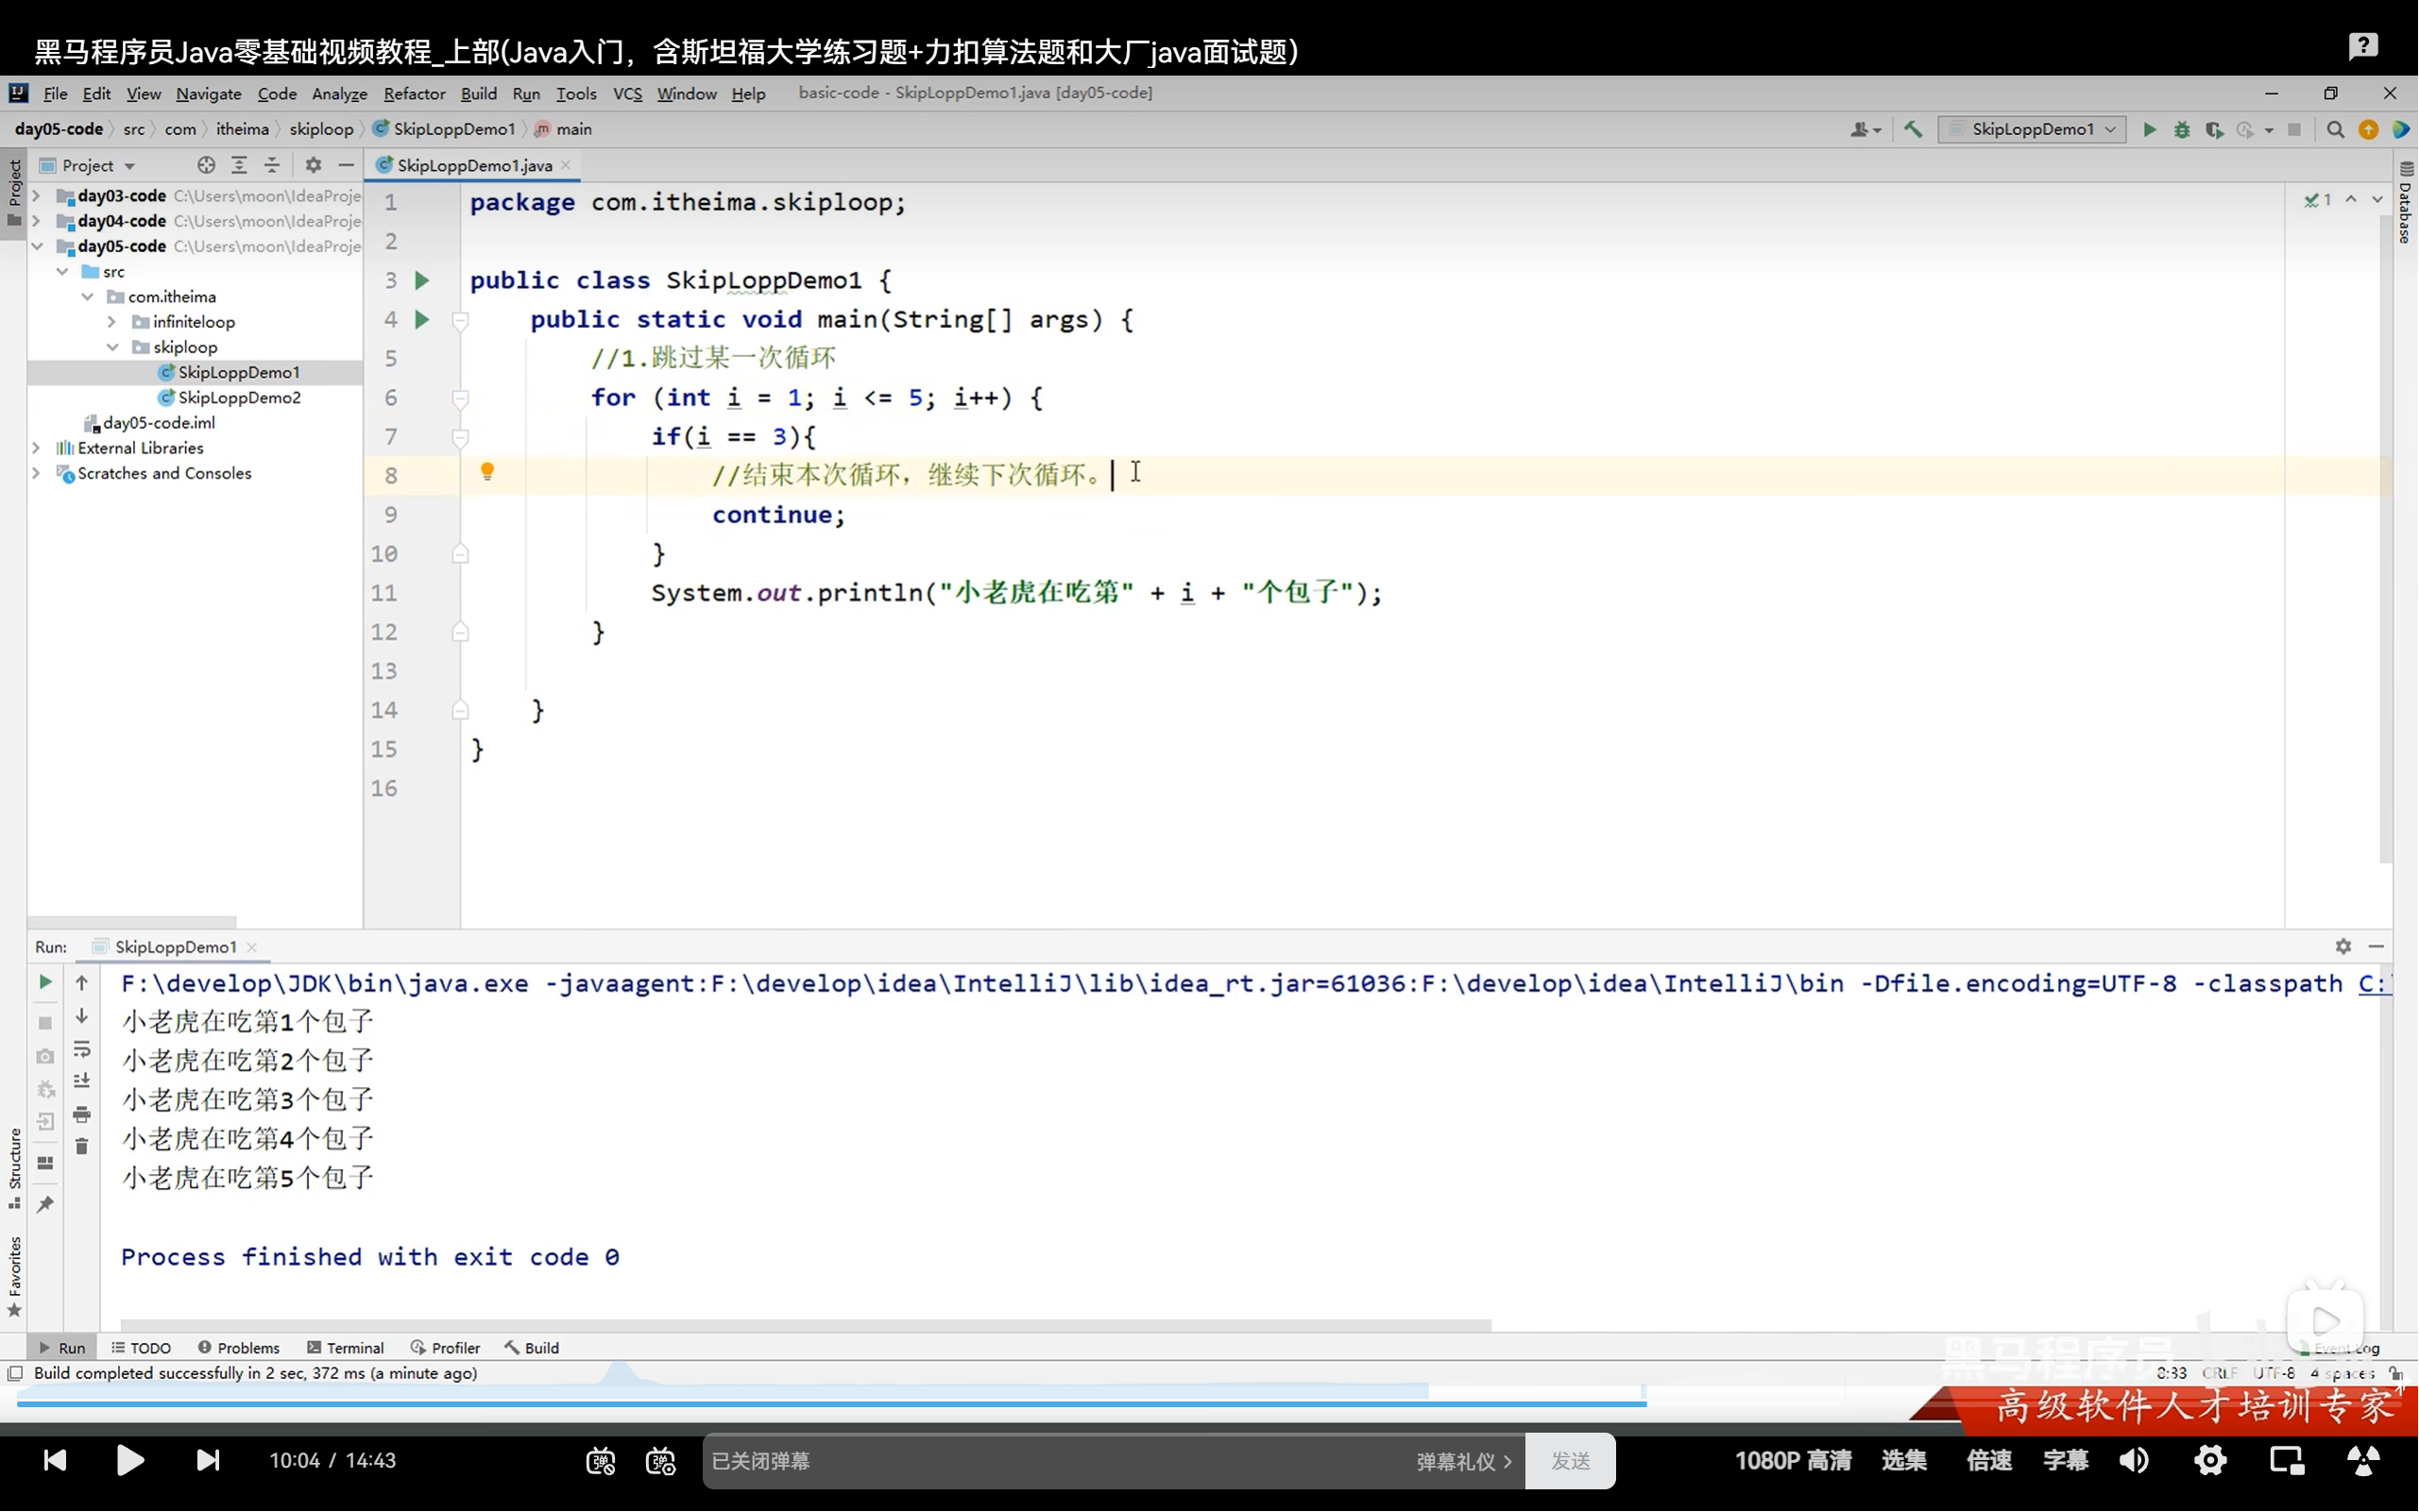Screen dimensions: 2419x1512
Task: Click the Debug bug icon
Action: pos(2182,129)
